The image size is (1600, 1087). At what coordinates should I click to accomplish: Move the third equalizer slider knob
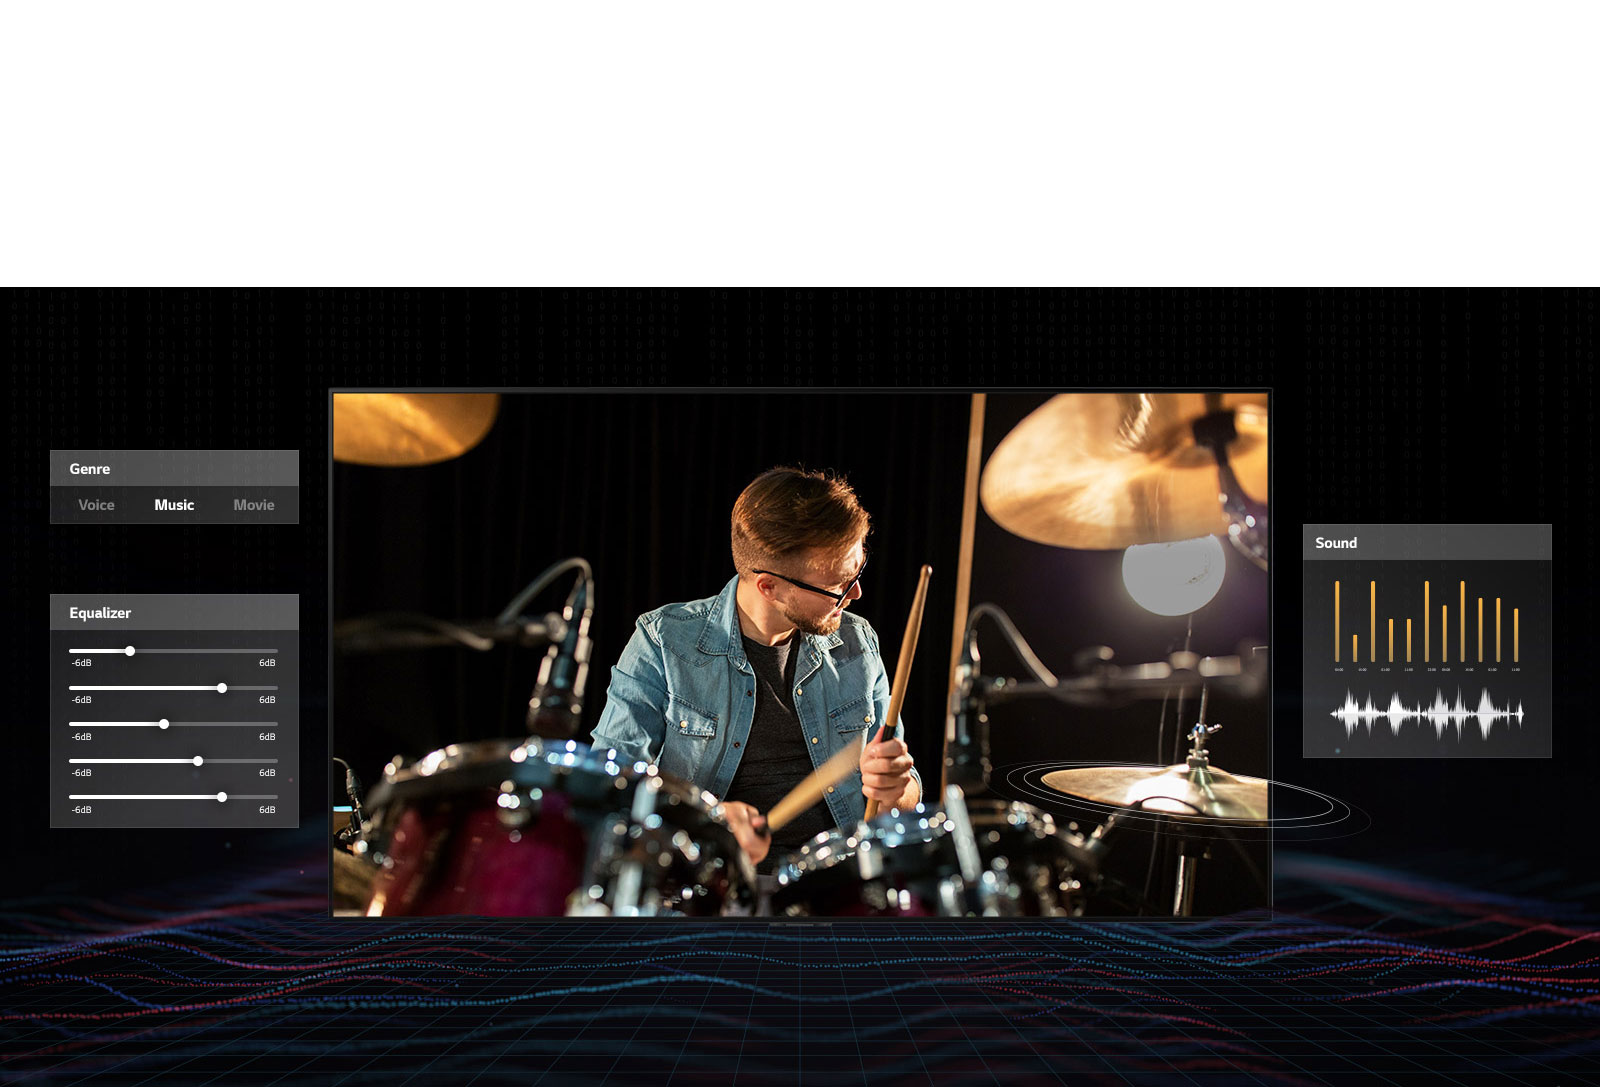tap(164, 723)
